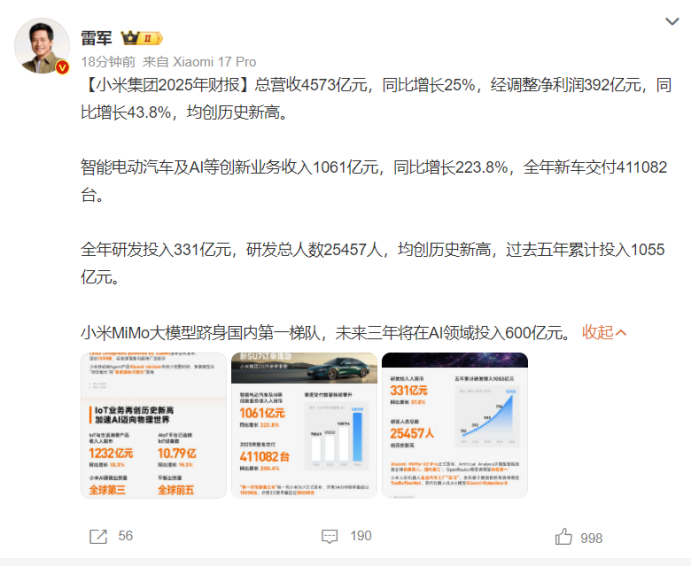Click the orange verified V badge
The image size is (692, 567).
pyautogui.click(x=62, y=67)
